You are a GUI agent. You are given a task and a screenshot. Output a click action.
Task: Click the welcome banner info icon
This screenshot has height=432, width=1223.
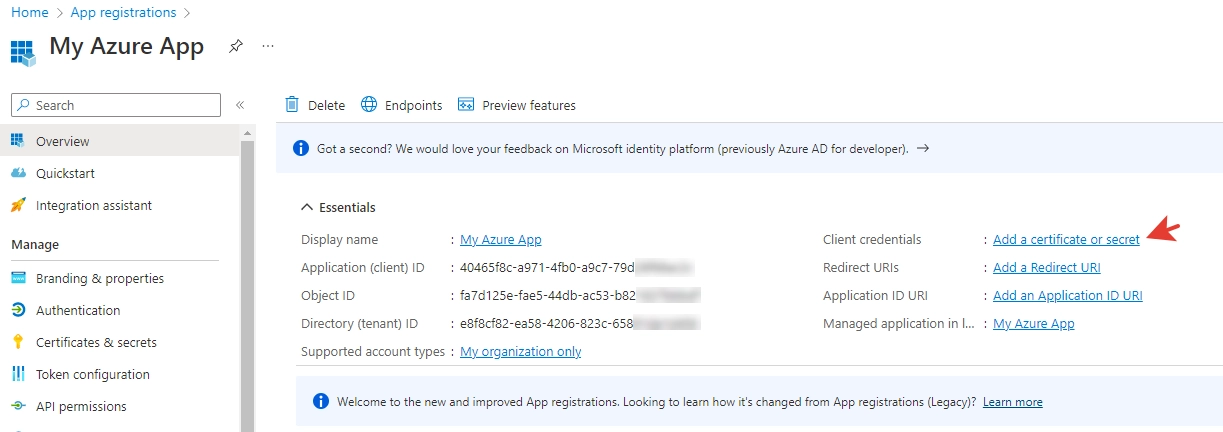(x=321, y=401)
